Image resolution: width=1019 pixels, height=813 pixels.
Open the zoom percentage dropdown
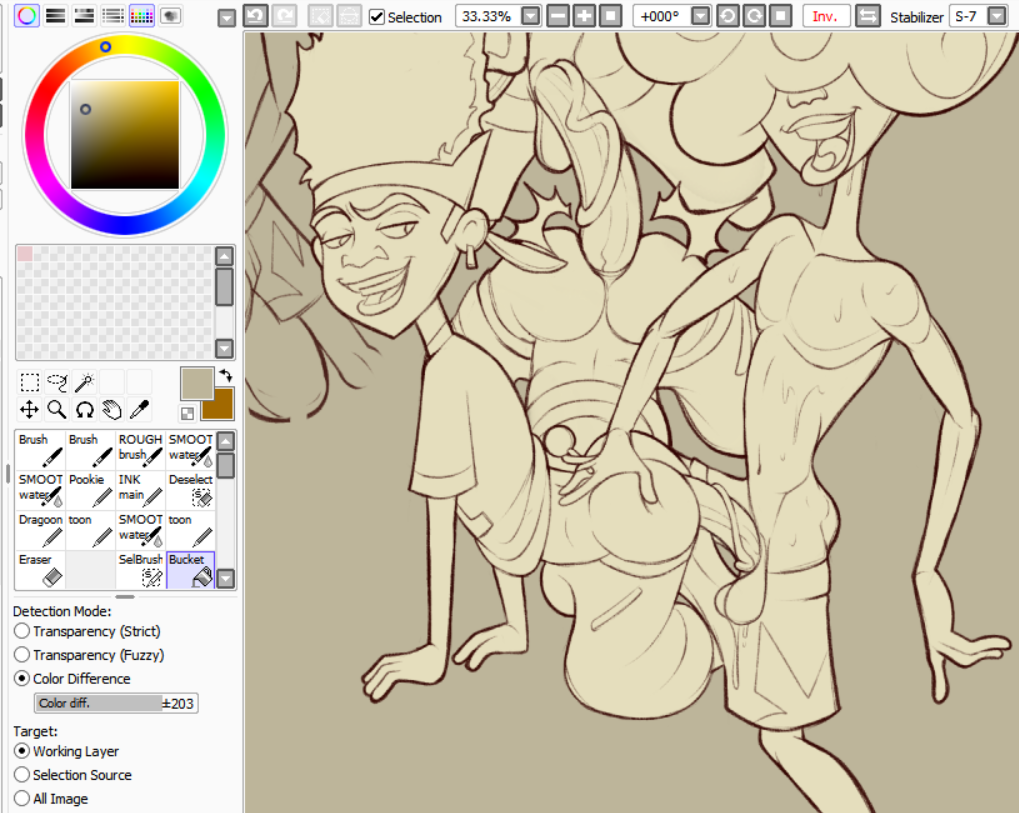pyautogui.click(x=530, y=16)
